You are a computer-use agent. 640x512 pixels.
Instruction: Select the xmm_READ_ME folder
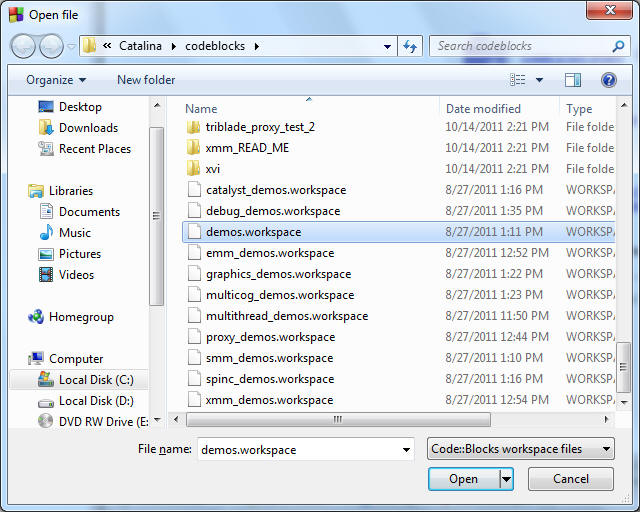[247, 148]
